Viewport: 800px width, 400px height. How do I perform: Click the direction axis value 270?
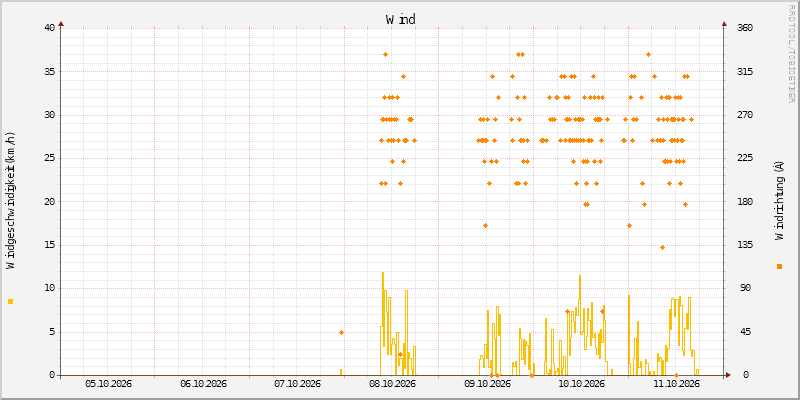[746, 115]
